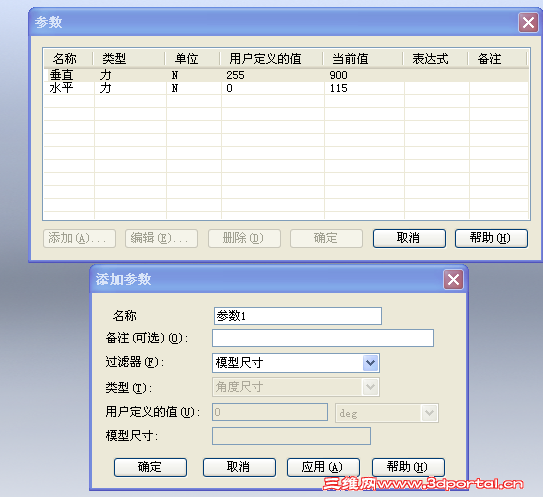Screen dimensions: 543x497
Task: Click the 当前值 column header
Action: (x=363, y=59)
